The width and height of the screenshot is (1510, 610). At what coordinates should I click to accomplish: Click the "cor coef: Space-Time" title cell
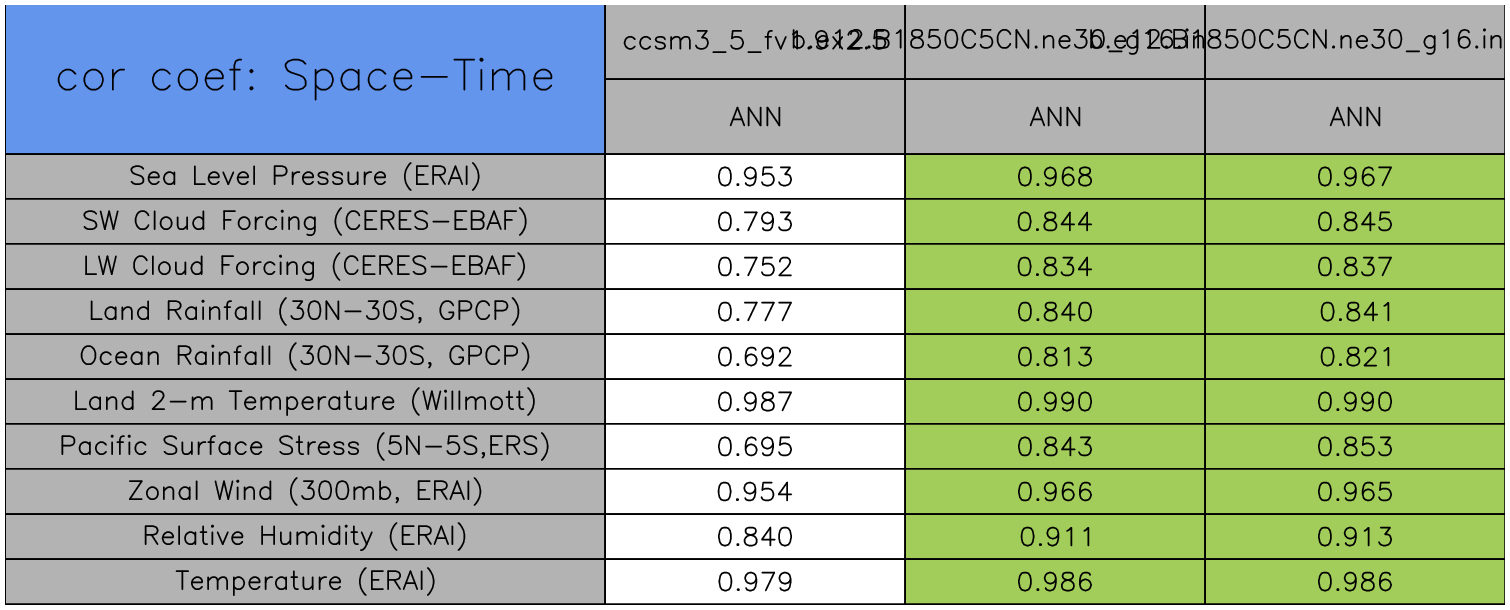coord(305,78)
